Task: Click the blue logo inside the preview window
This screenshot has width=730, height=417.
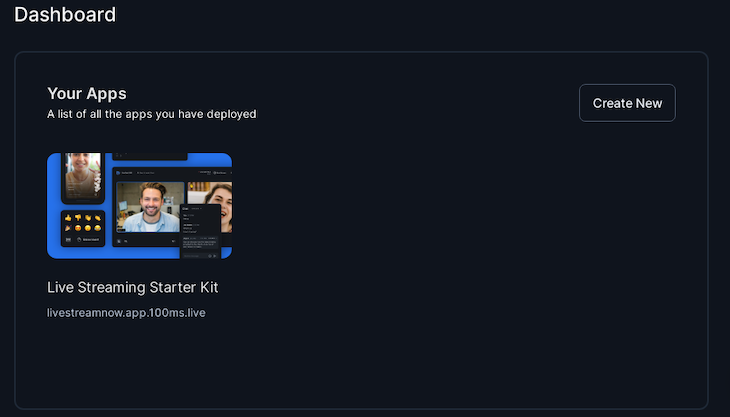Action: click(x=118, y=173)
